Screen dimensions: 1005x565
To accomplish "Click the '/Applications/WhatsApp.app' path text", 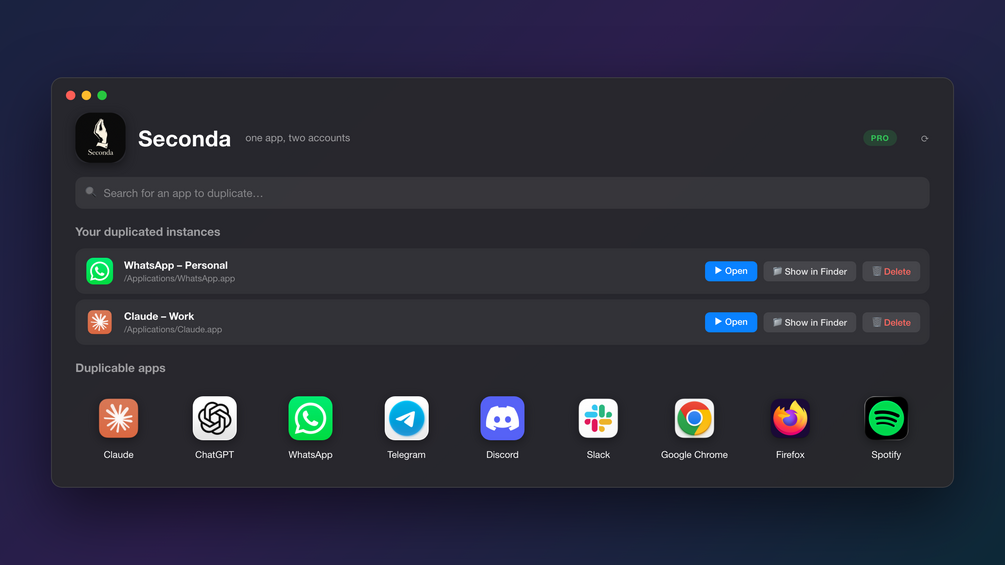I will (179, 279).
